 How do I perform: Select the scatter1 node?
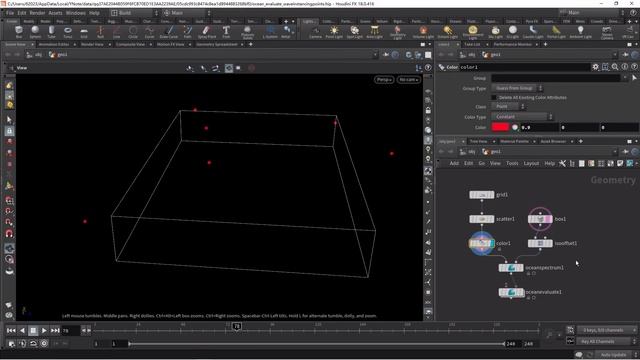click(482, 219)
